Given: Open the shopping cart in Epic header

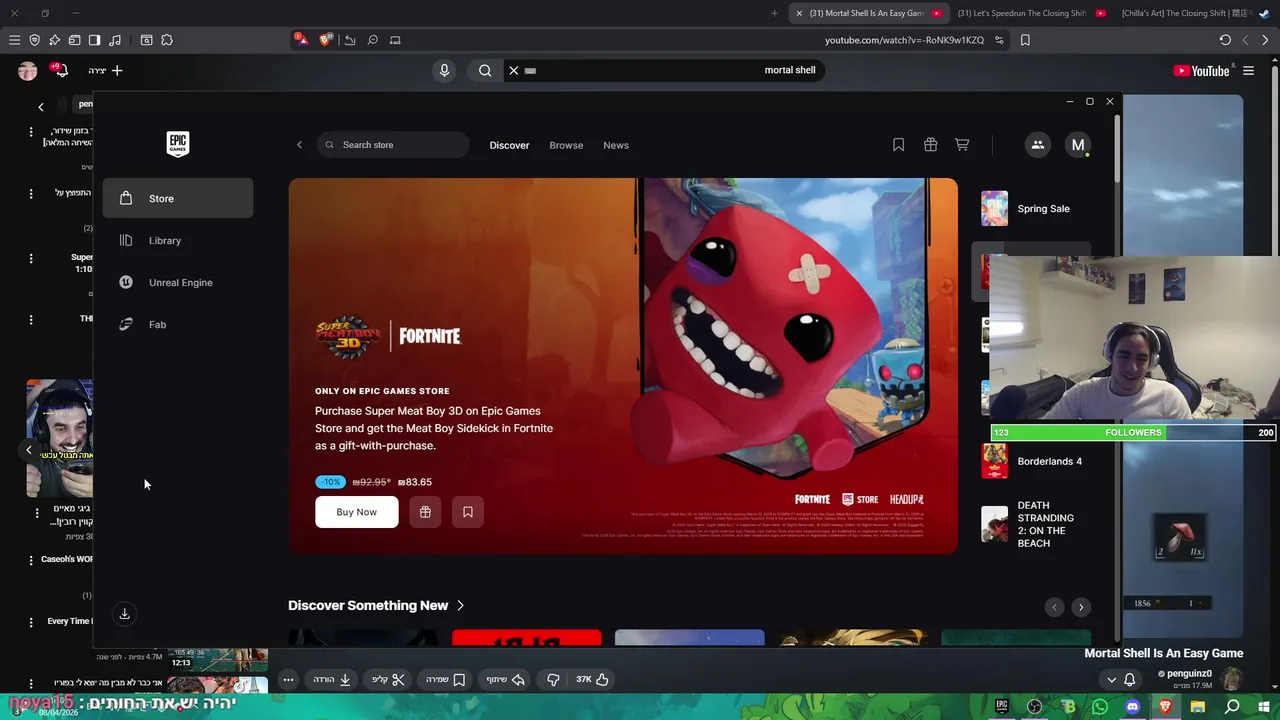Looking at the screenshot, I should point(962,145).
